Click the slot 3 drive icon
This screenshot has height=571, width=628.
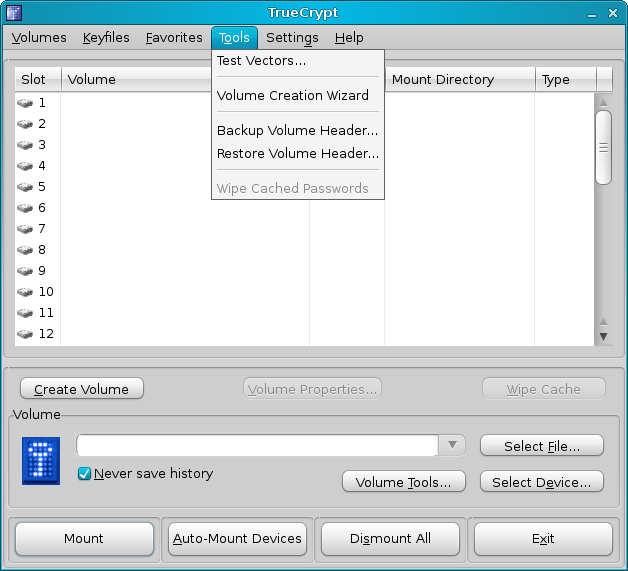pos(25,145)
